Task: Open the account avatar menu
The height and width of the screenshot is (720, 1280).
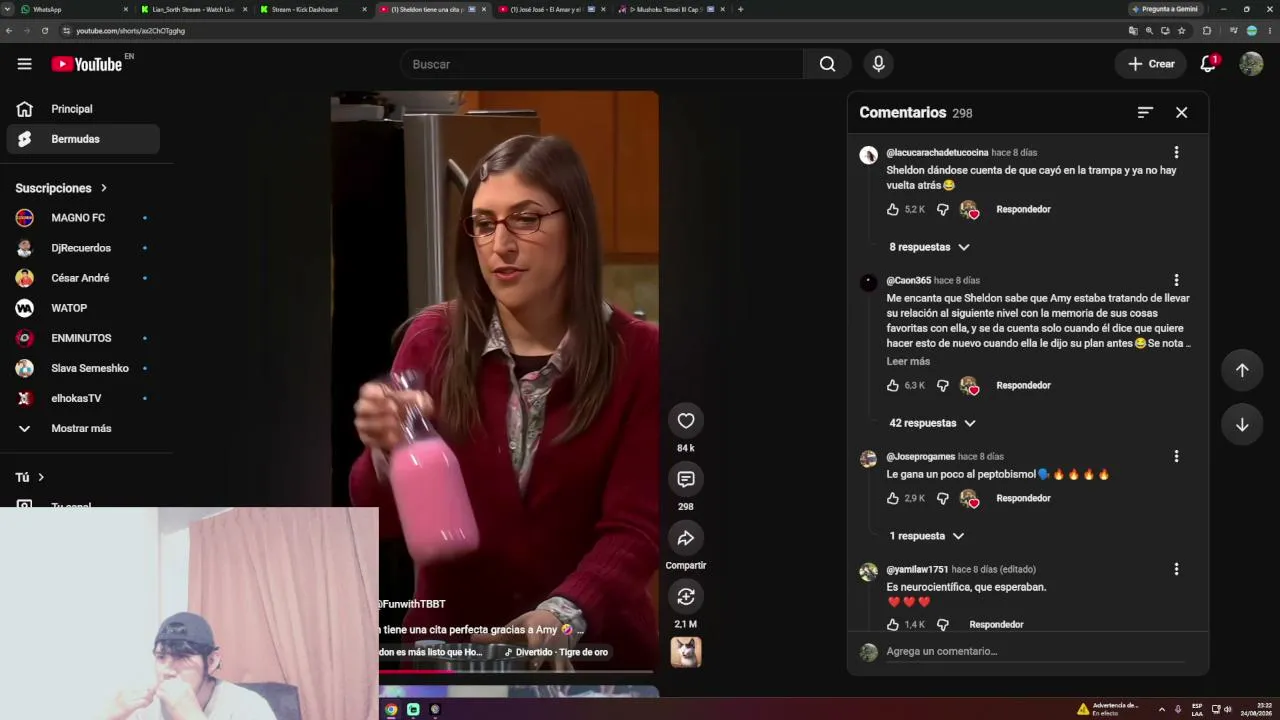Action: point(1251,64)
